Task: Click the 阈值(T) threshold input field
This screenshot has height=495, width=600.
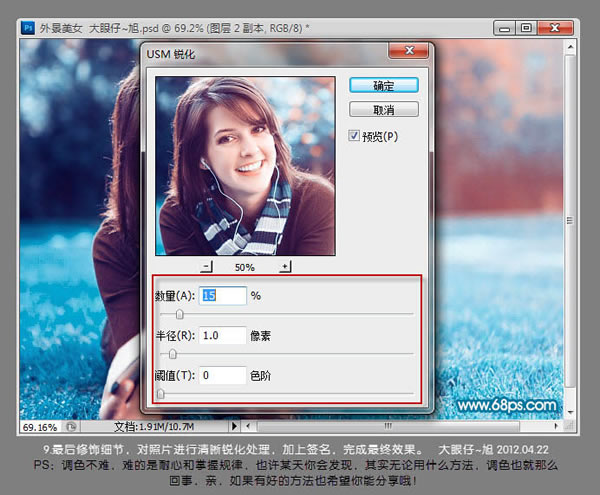Action: [x=222, y=375]
